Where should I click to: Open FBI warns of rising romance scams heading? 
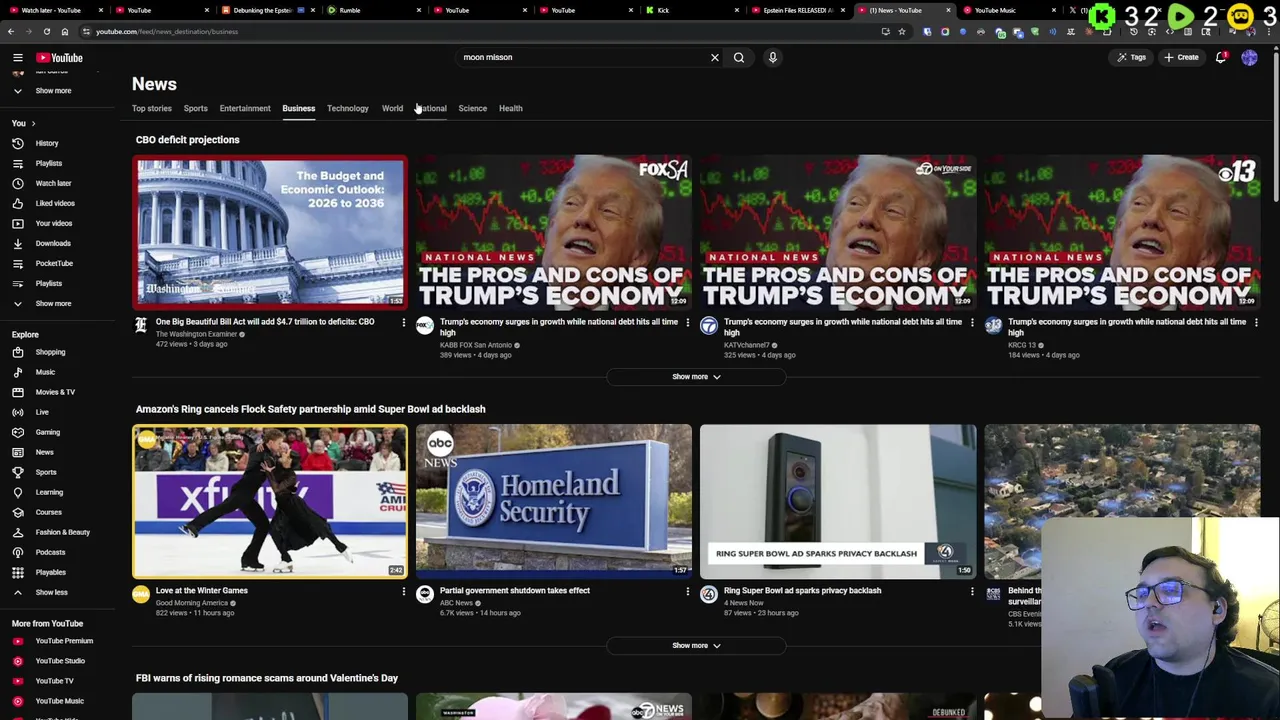click(x=267, y=678)
